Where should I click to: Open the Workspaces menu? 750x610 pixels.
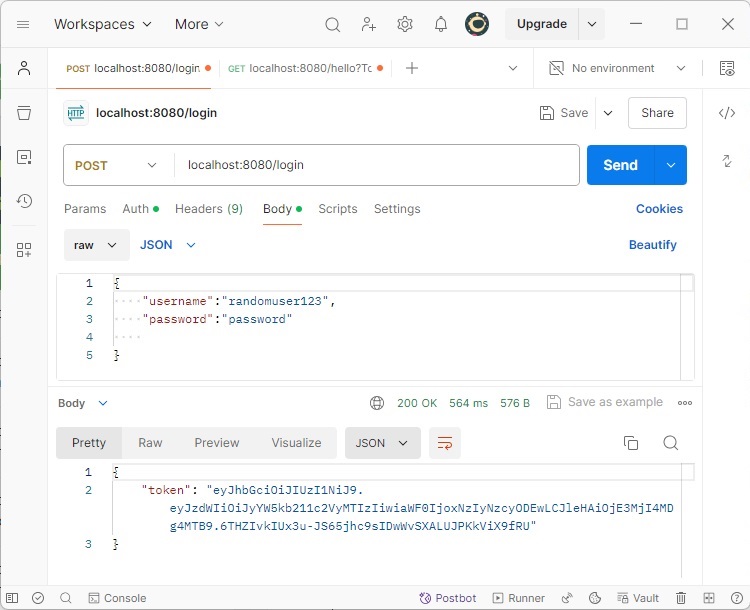[x=102, y=24]
